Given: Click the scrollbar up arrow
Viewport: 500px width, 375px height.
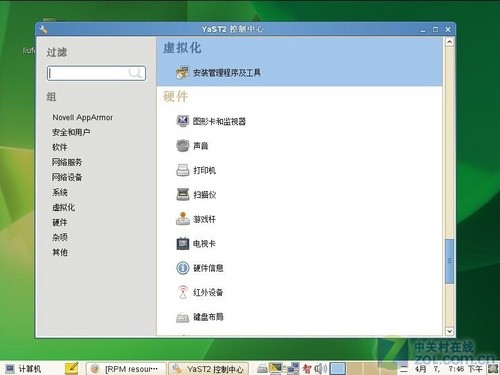Looking at the screenshot, I should (x=449, y=42).
